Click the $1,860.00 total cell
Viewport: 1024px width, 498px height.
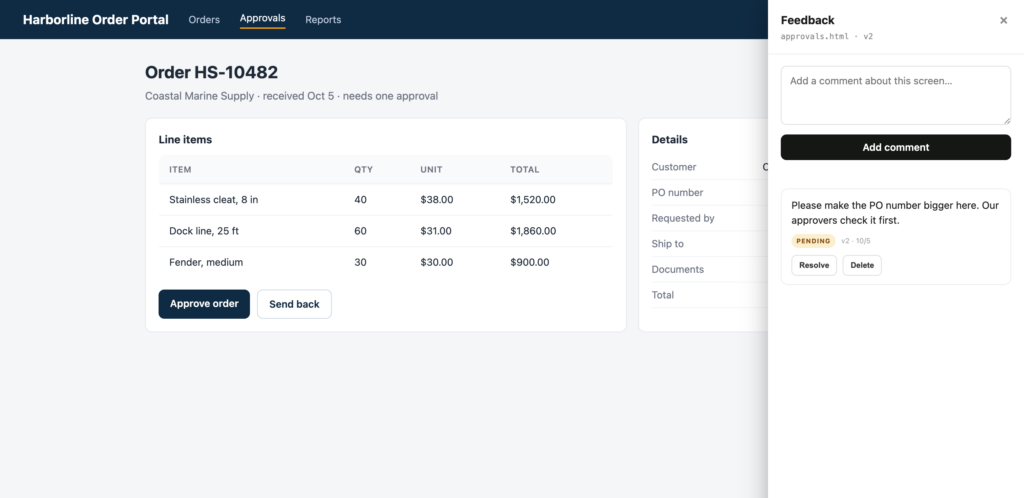533,231
